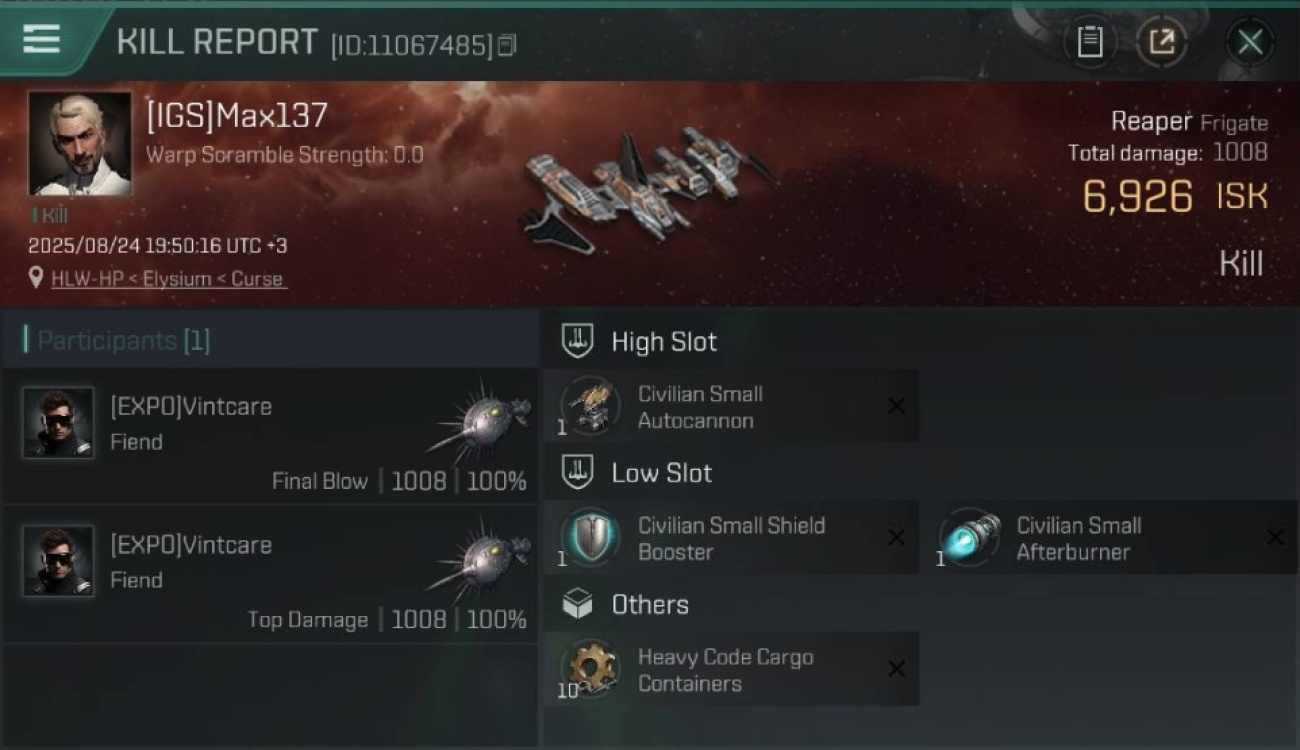Image resolution: width=1300 pixels, height=750 pixels.
Task: Select the Civilian Small Autocannon icon
Action: 590,406
